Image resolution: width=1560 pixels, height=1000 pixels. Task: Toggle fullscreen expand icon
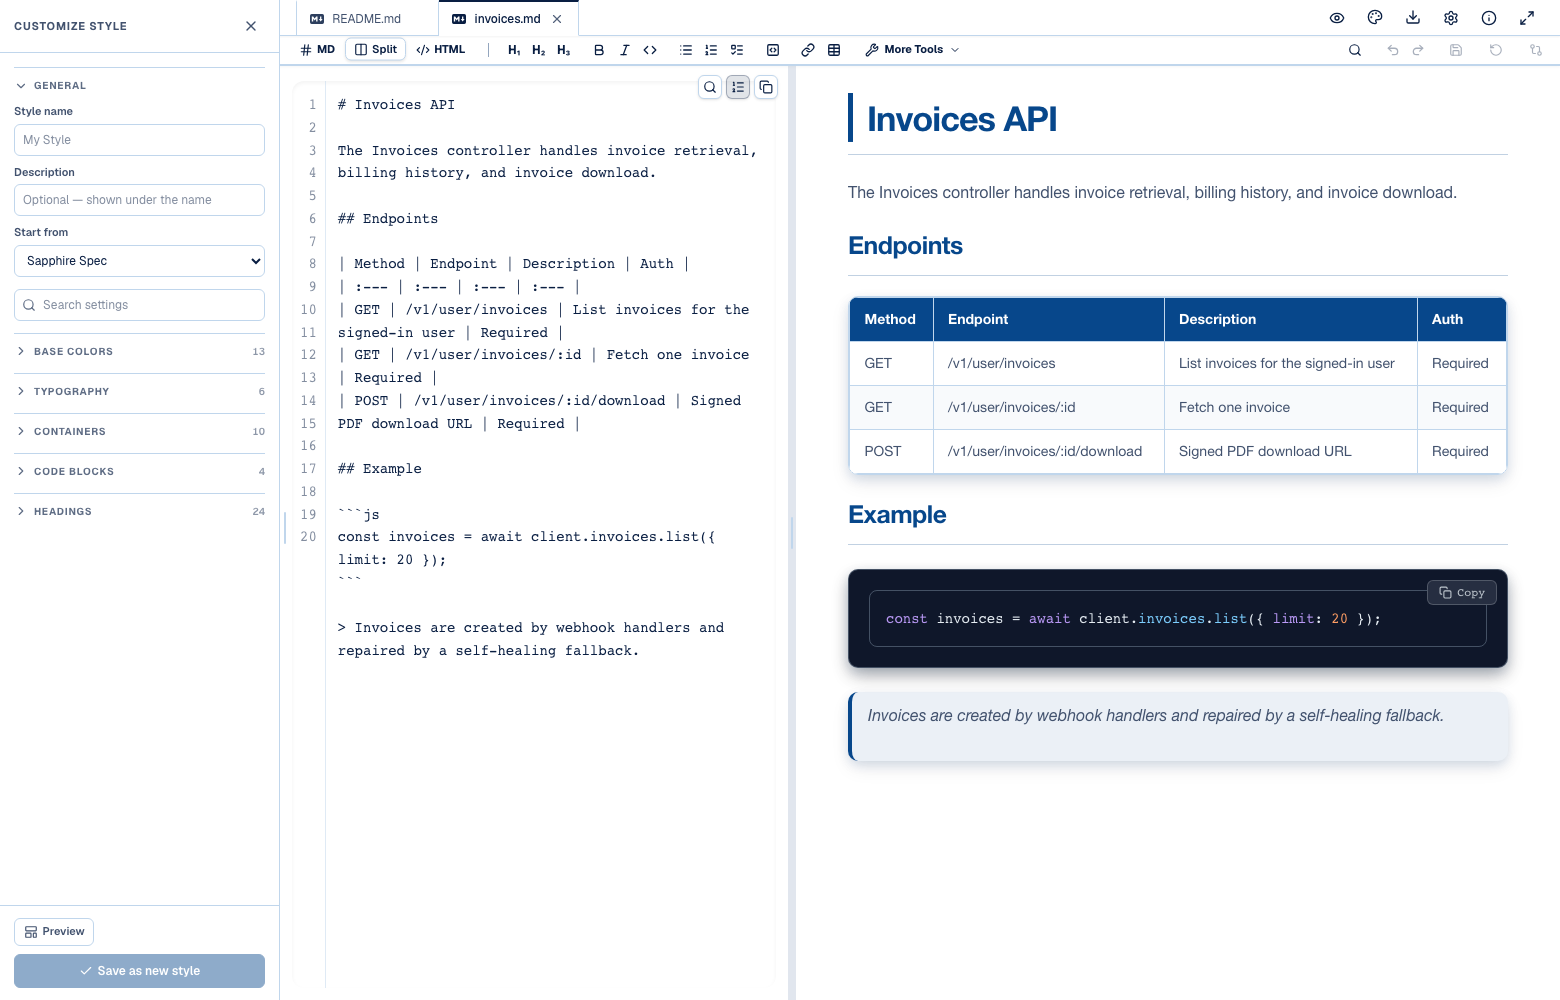click(x=1527, y=18)
